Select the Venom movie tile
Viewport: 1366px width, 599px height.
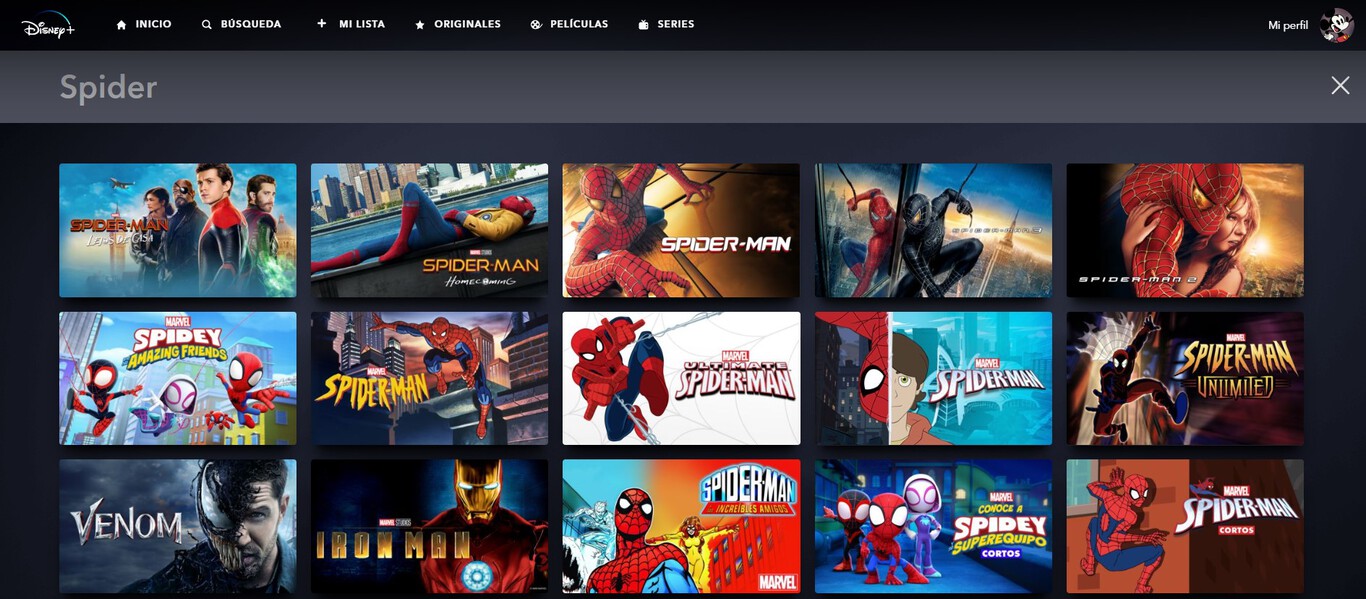coord(177,527)
